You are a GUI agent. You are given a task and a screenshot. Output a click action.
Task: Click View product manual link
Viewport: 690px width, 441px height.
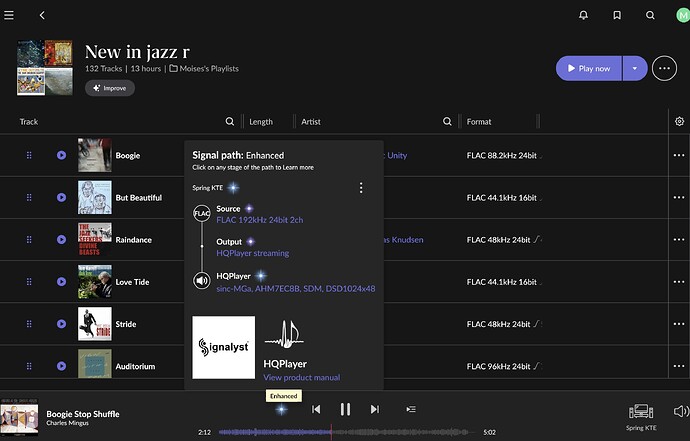[x=301, y=378]
